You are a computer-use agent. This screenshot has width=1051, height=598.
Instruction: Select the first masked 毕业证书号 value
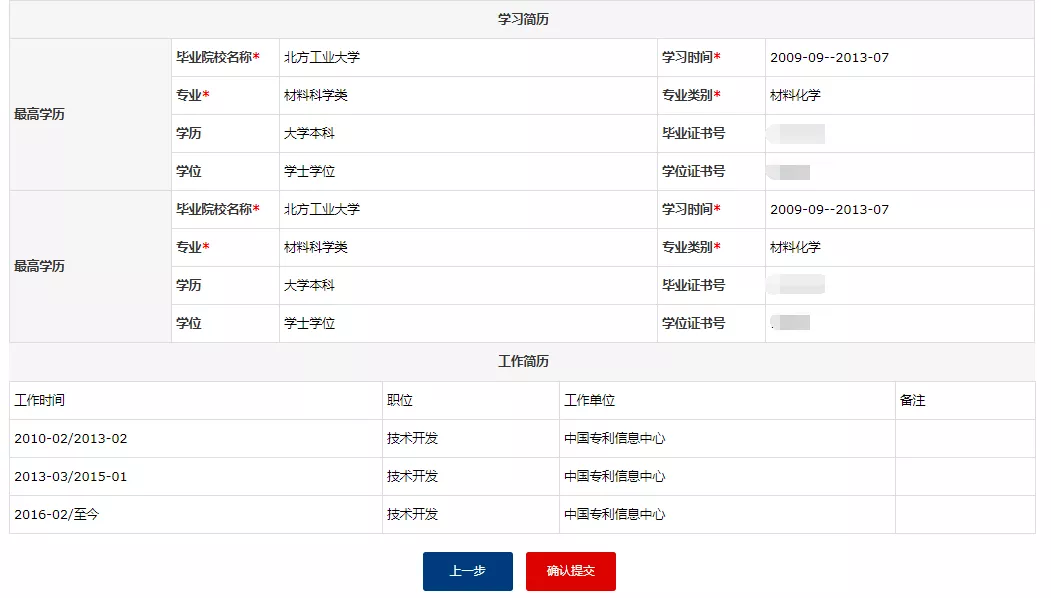[797, 133]
